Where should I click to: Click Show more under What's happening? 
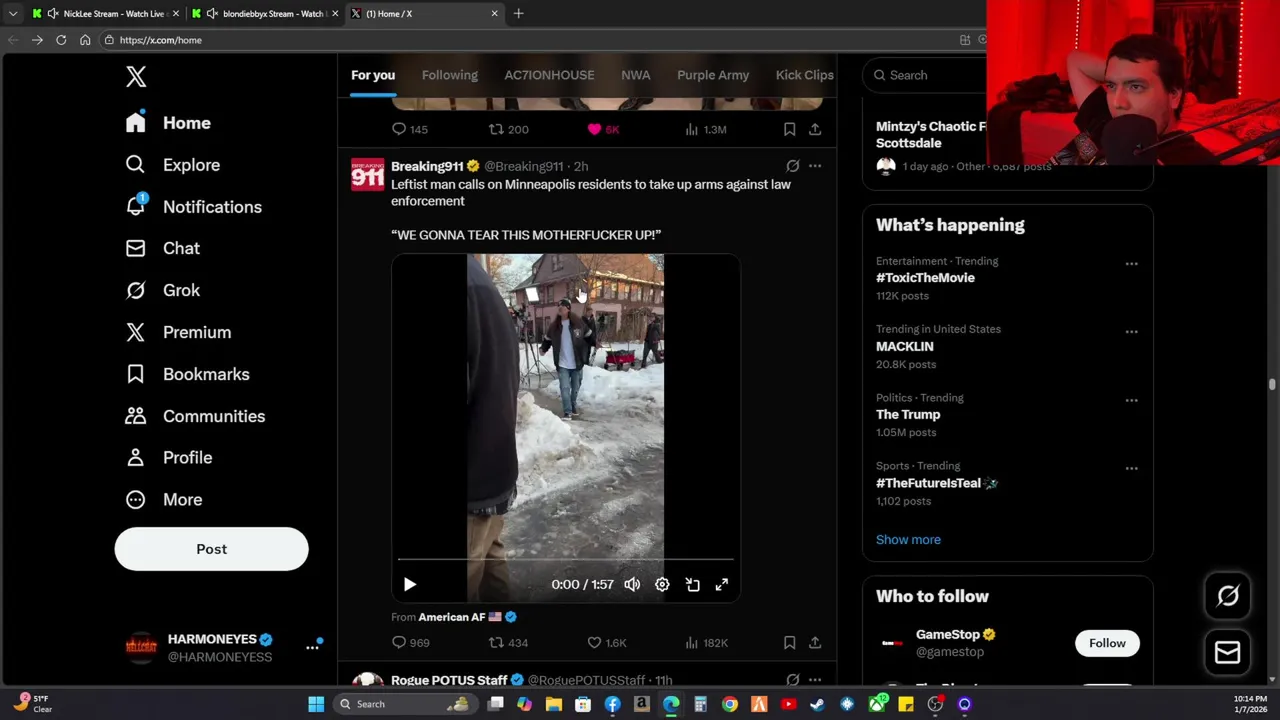tap(908, 540)
